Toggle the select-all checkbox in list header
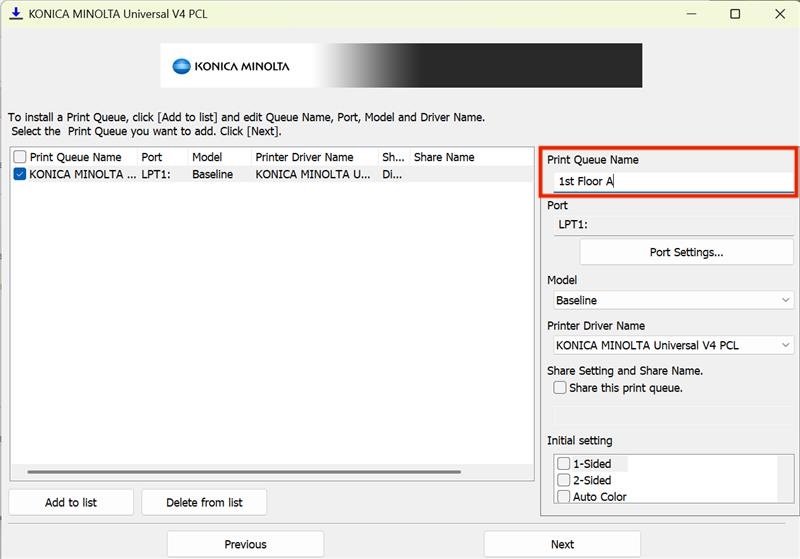Viewport: 800px width, 559px height. click(19, 157)
